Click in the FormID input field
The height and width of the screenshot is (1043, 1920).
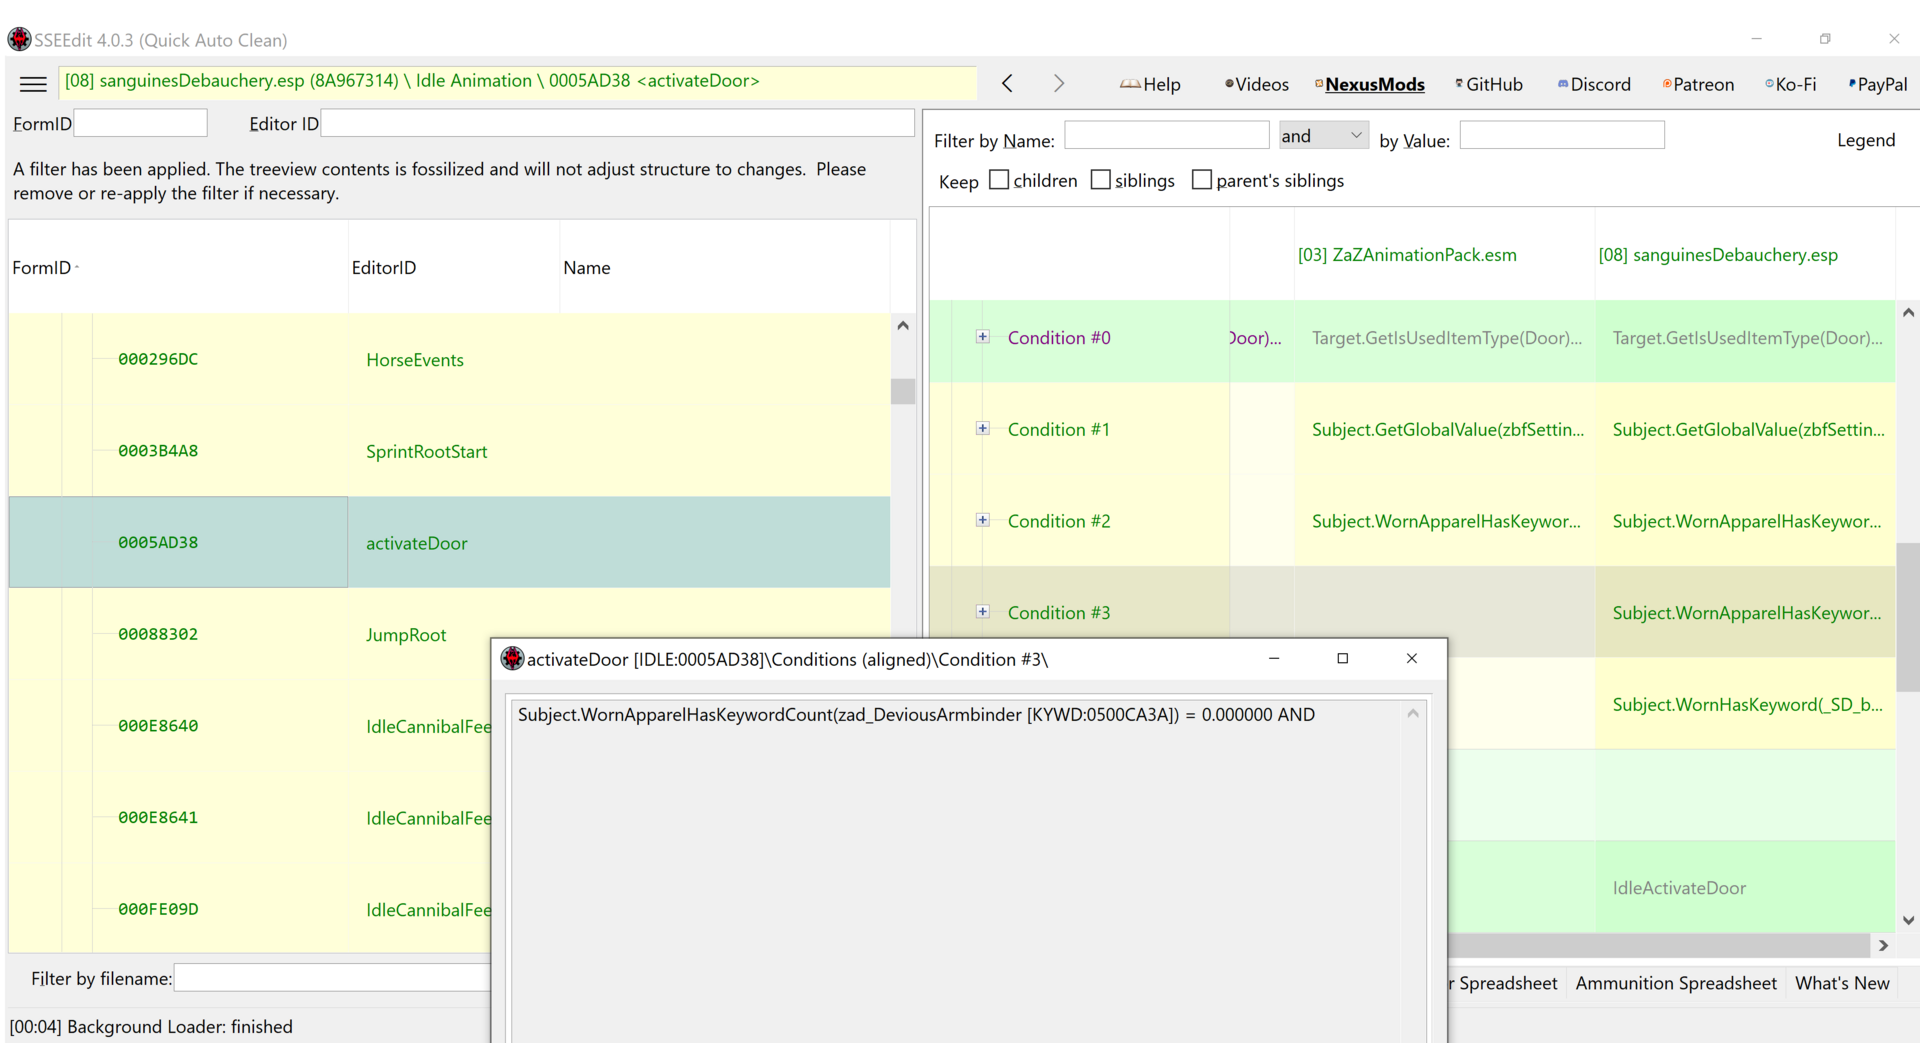pyautogui.click(x=141, y=123)
